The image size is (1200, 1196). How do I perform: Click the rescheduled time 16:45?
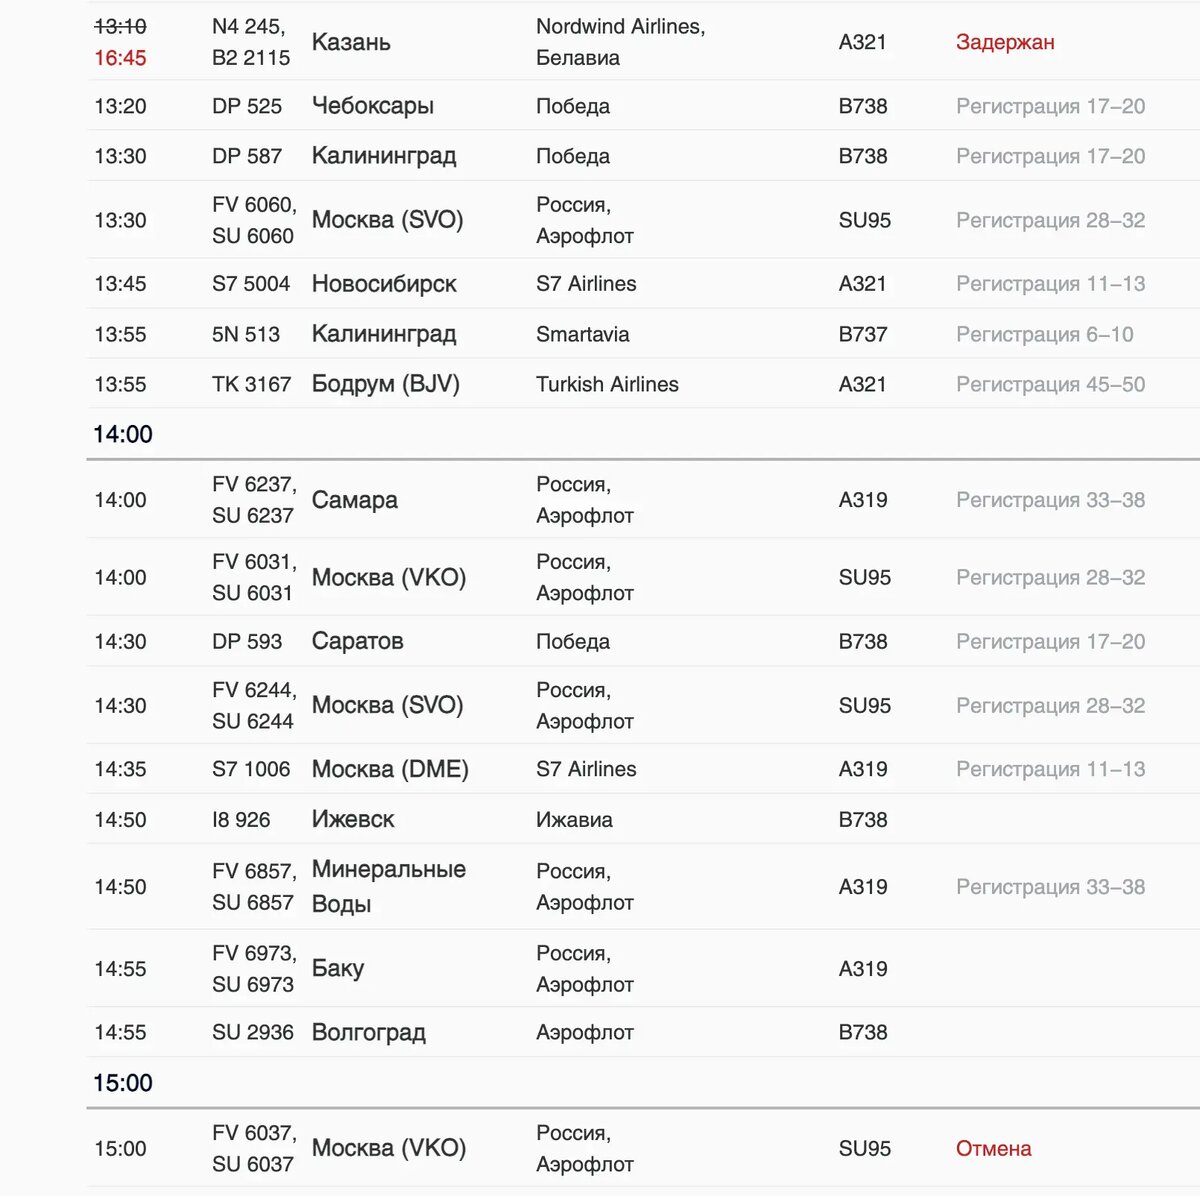coord(120,58)
